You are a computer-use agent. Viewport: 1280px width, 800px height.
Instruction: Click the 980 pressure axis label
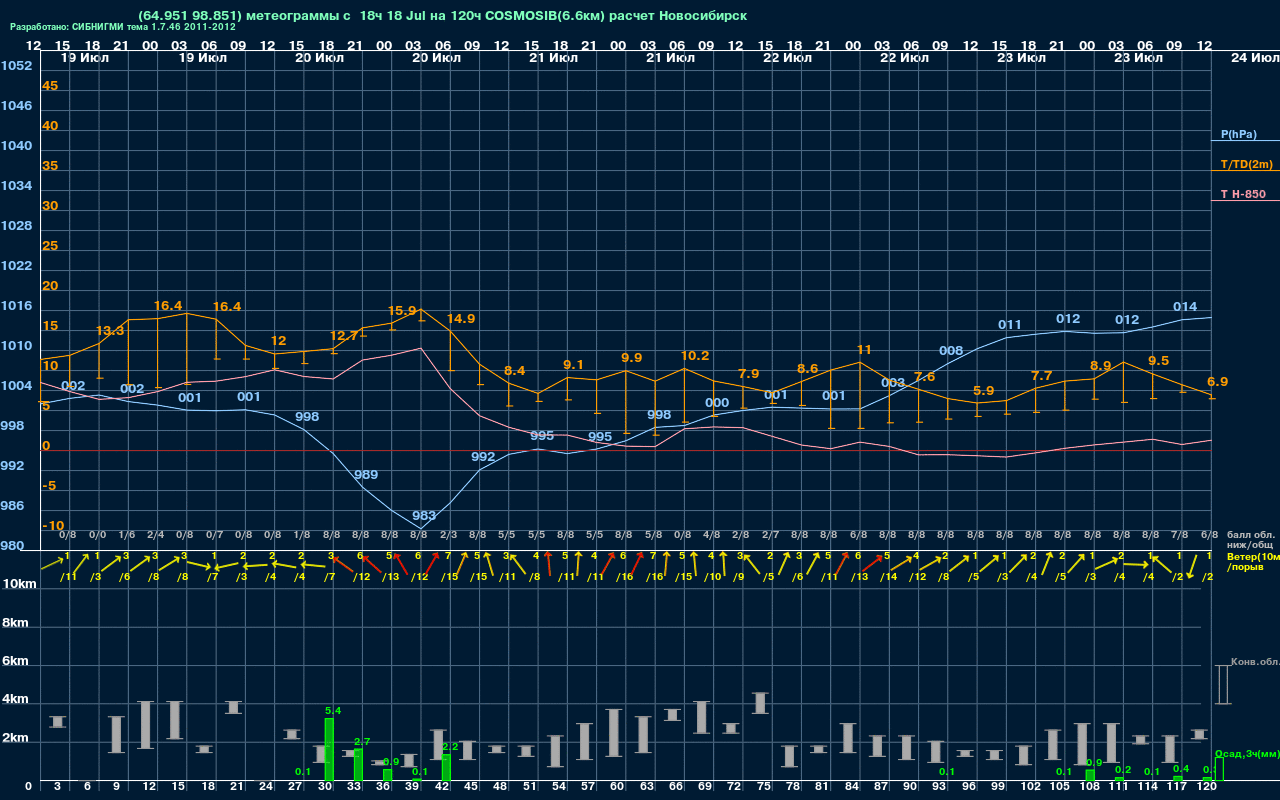point(12,546)
